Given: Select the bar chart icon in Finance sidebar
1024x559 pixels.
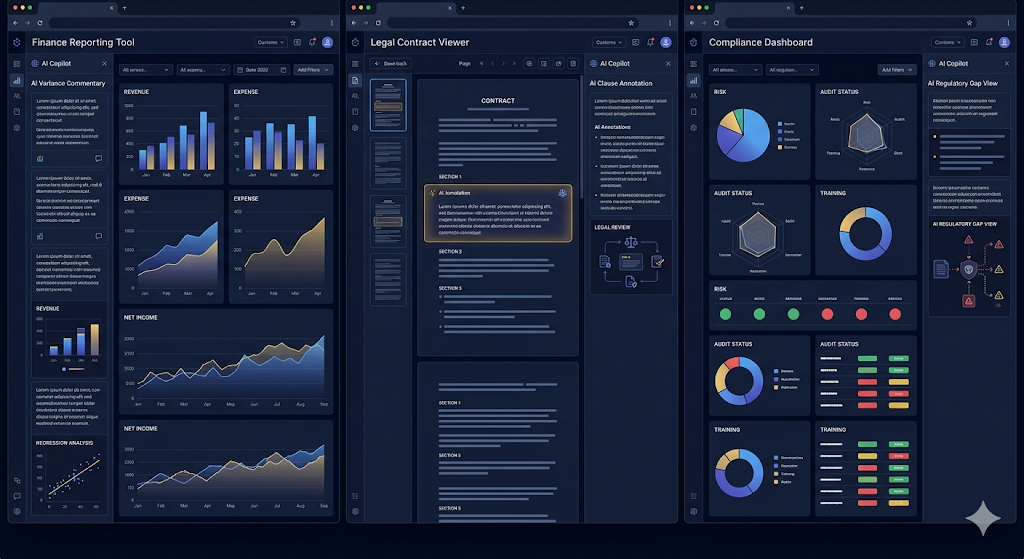Looking at the screenshot, I should click(16, 80).
